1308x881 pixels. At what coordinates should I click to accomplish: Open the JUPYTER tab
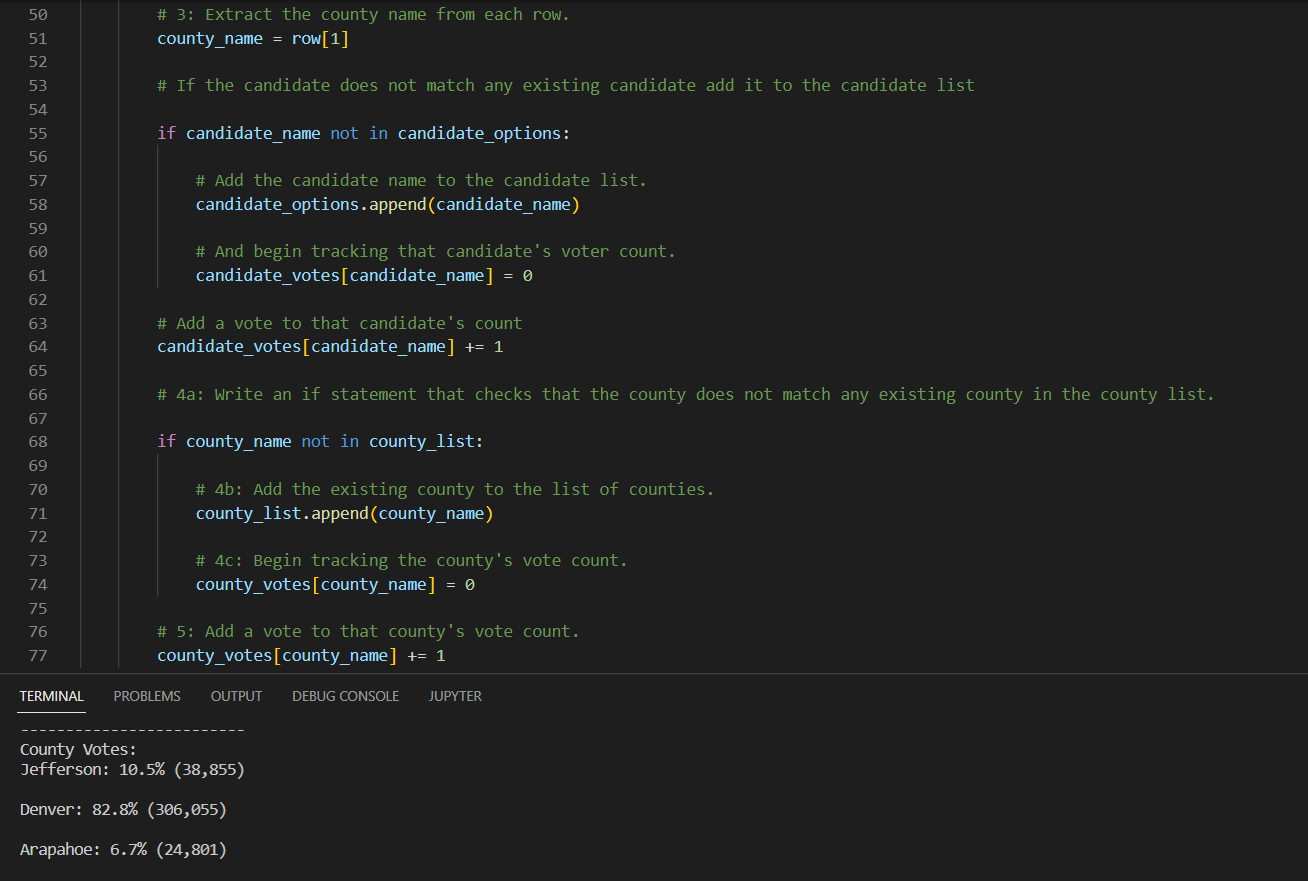[454, 696]
